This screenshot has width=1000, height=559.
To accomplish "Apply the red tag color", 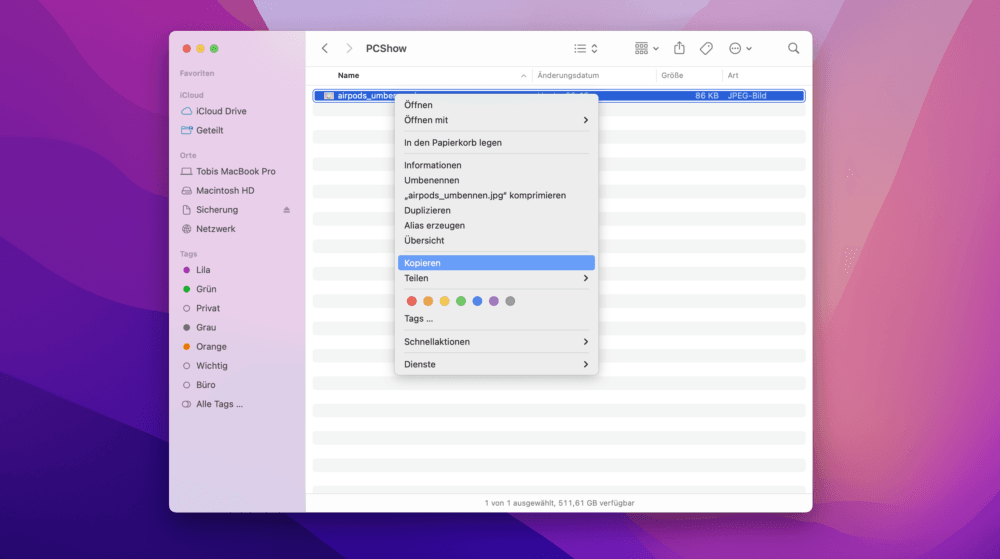I will pos(411,301).
